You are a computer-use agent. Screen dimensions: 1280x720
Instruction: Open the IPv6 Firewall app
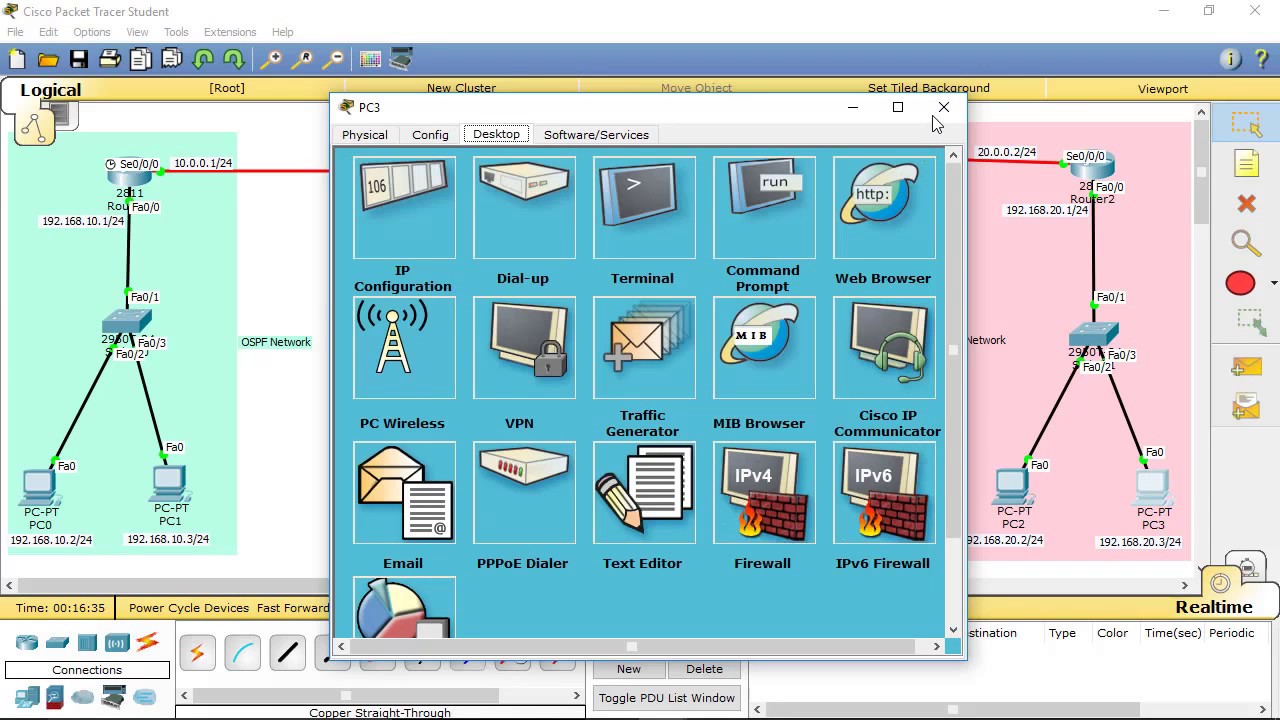[884, 492]
